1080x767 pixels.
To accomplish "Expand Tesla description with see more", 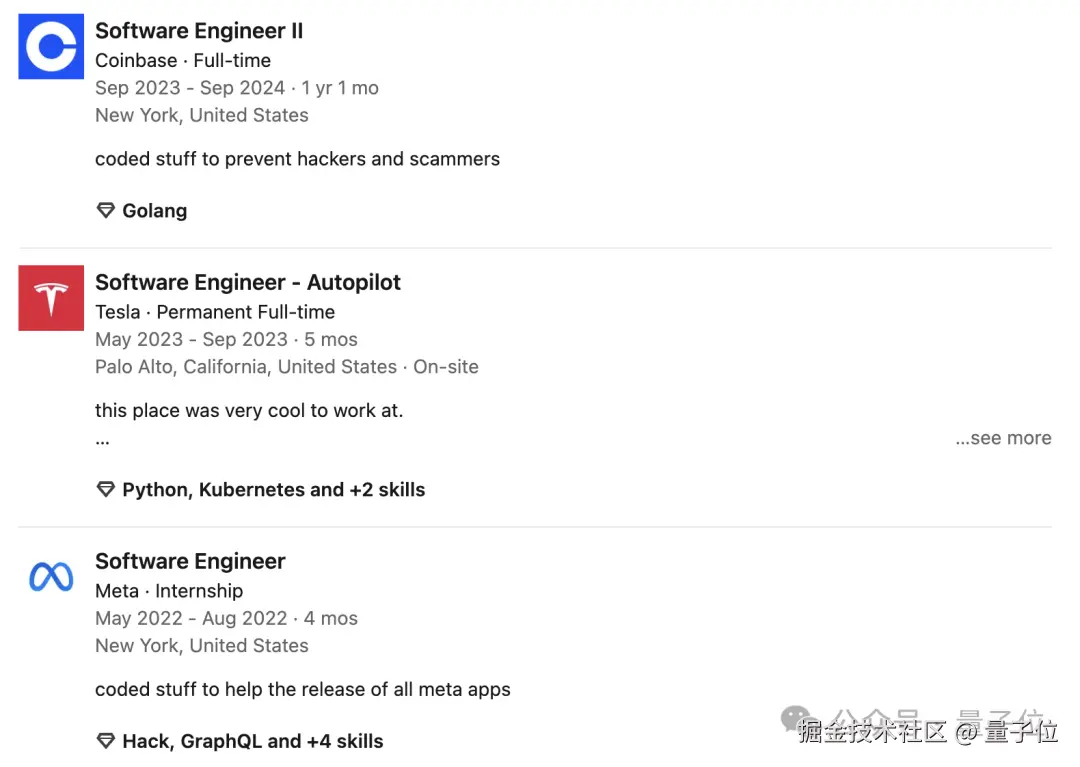I will [1002, 438].
